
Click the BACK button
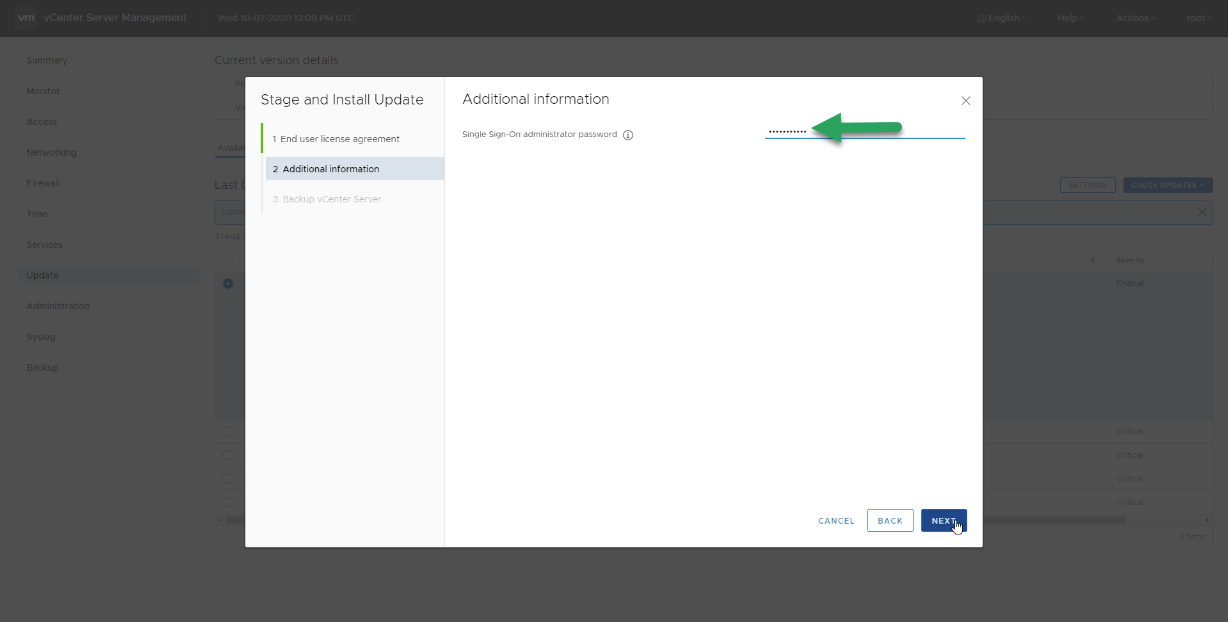tap(890, 521)
